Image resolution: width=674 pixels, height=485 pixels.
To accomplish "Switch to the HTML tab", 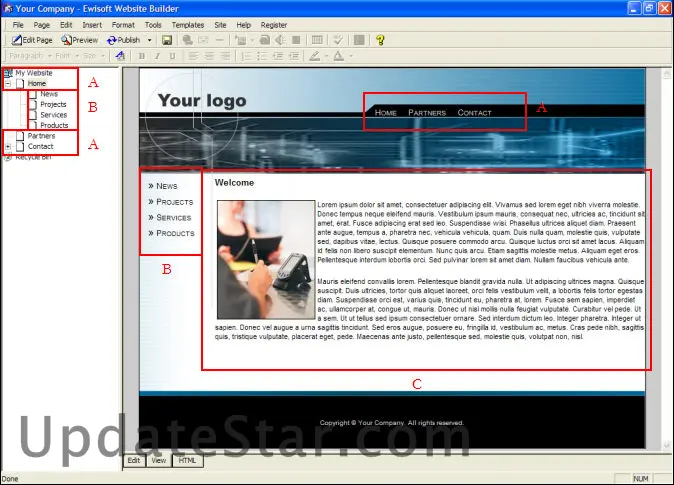I will click(x=187, y=460).
